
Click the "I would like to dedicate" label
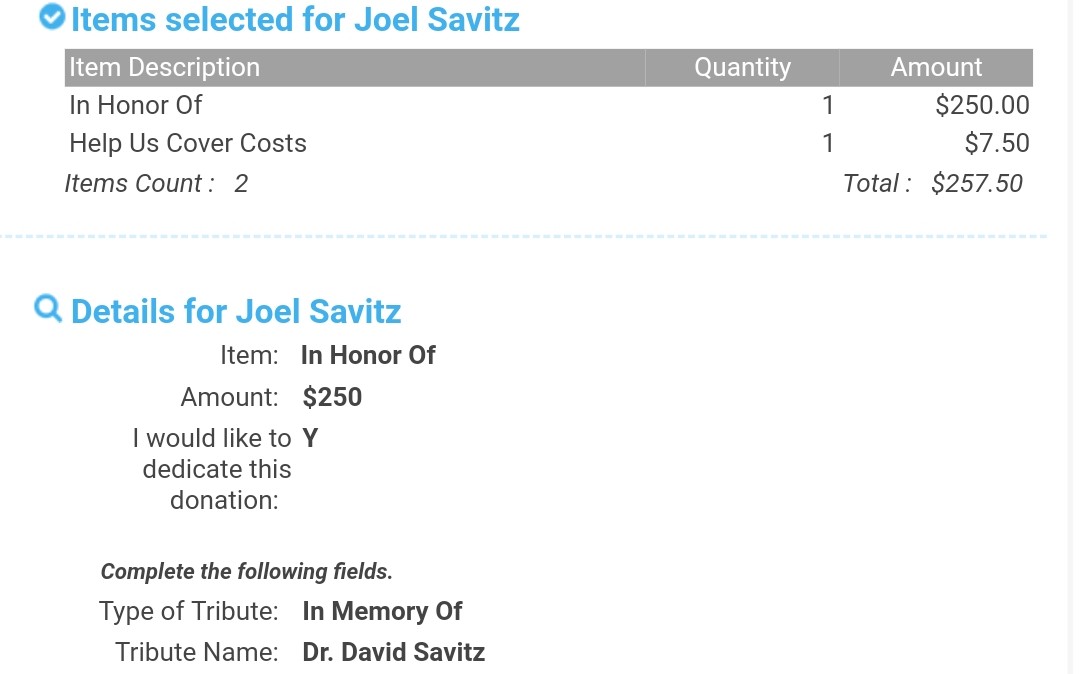pyautogui.click(x=212, y=469)
